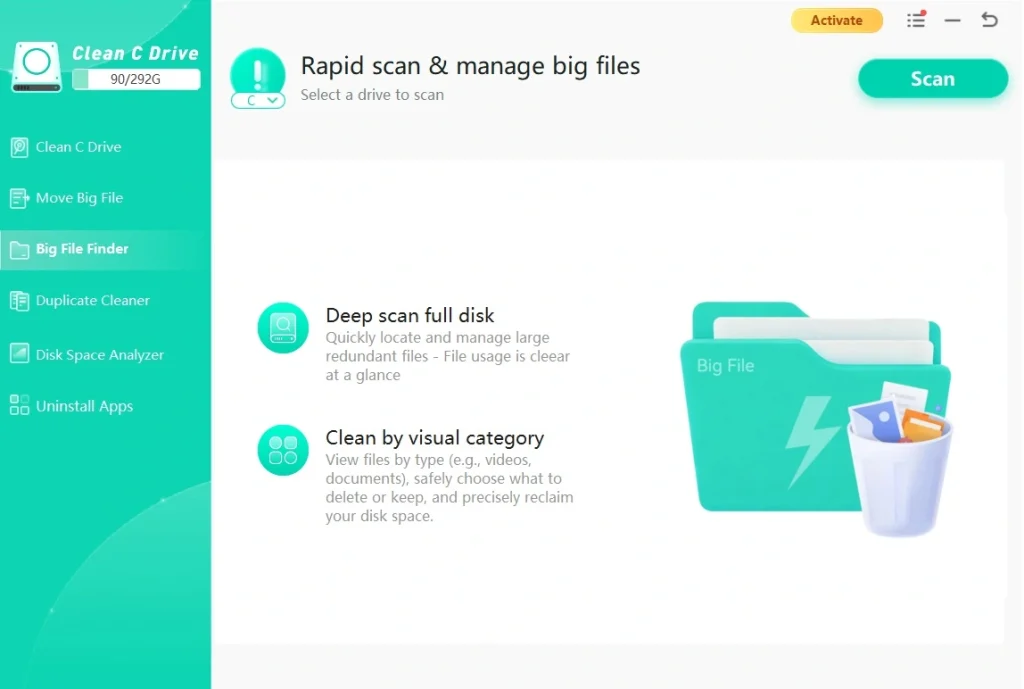The width and height of the screenshot is (1024, 689).
Task: Click the Clean by visual category icon
Action: coord(283,450)
